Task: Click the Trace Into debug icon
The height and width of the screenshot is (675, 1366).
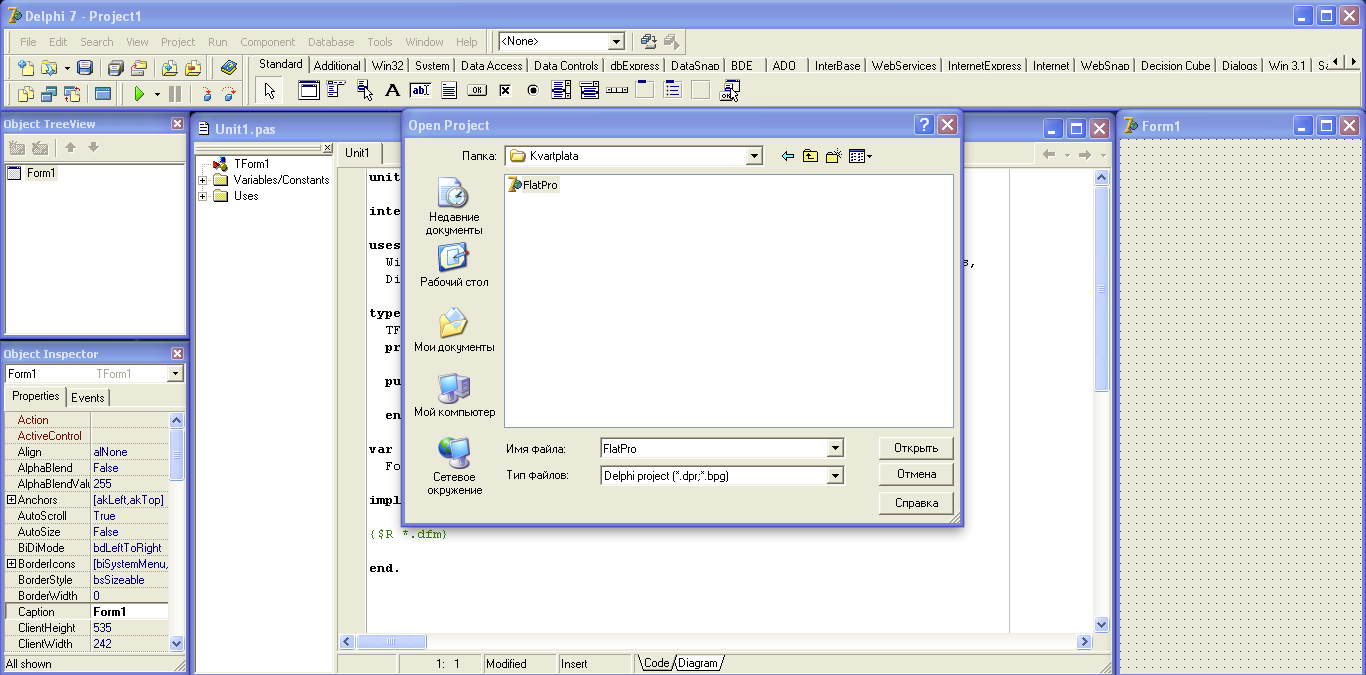Action: coord(206,94)
